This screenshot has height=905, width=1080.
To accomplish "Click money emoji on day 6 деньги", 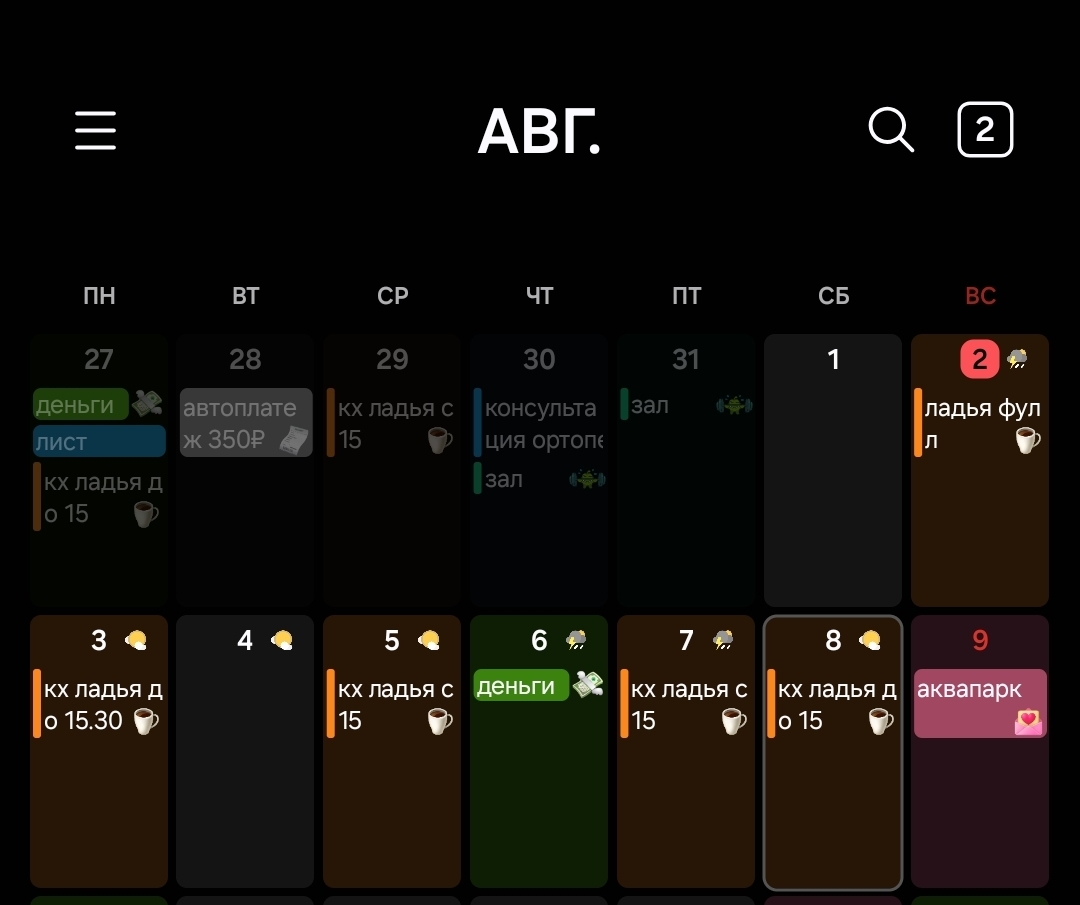I will [588, 685].
